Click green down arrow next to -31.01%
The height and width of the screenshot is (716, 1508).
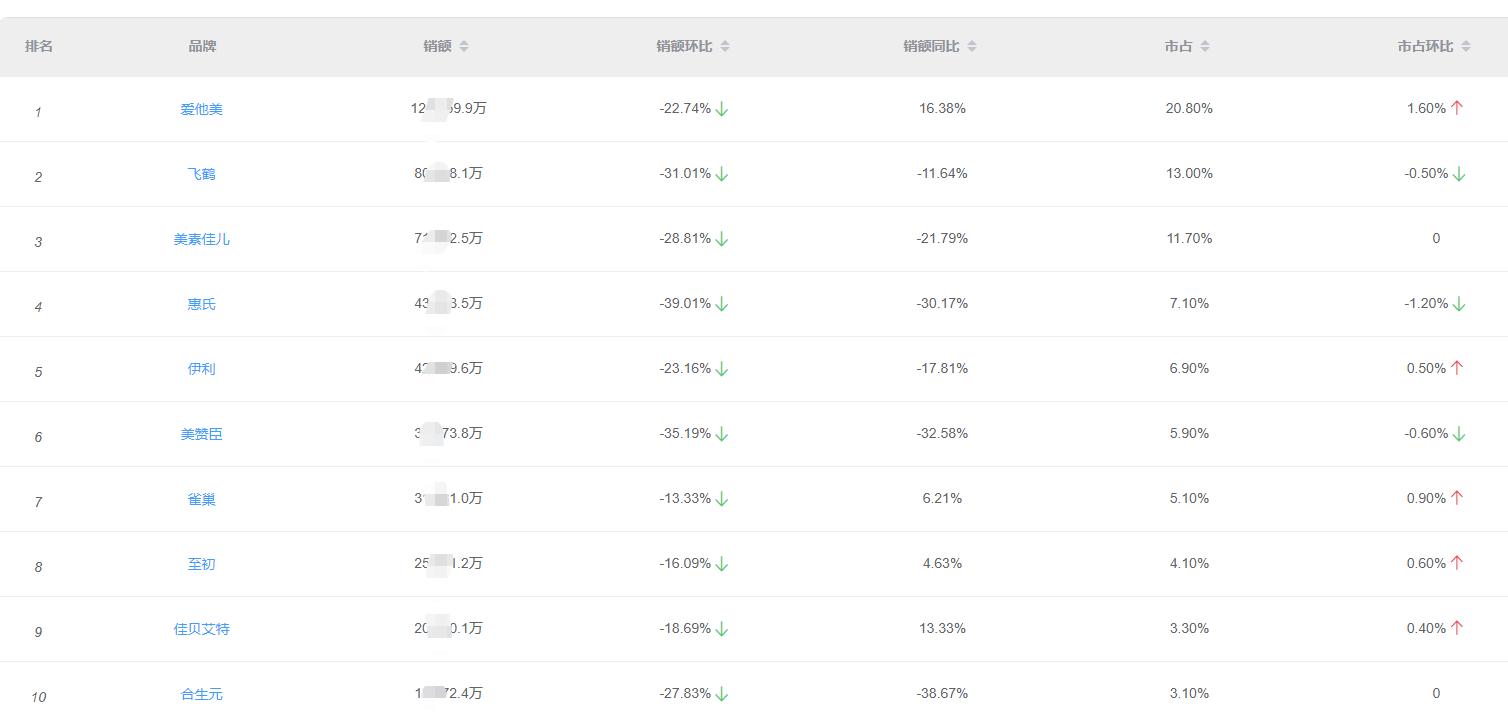(x=722, y=174)
